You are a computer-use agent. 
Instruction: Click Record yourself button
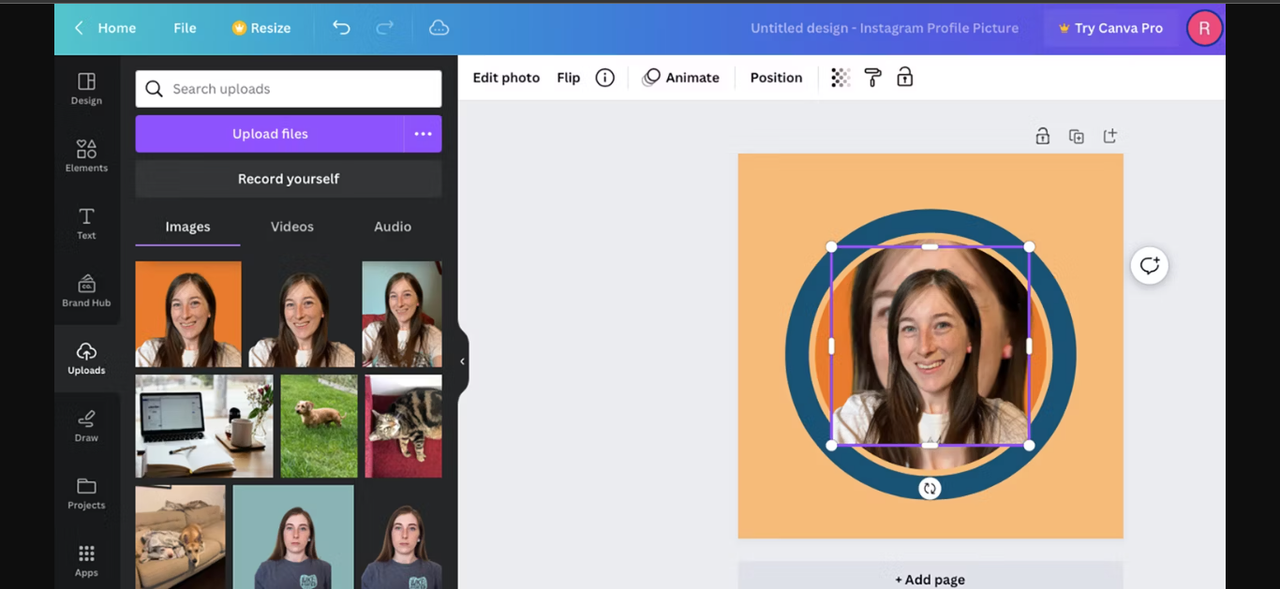point(289,179)
